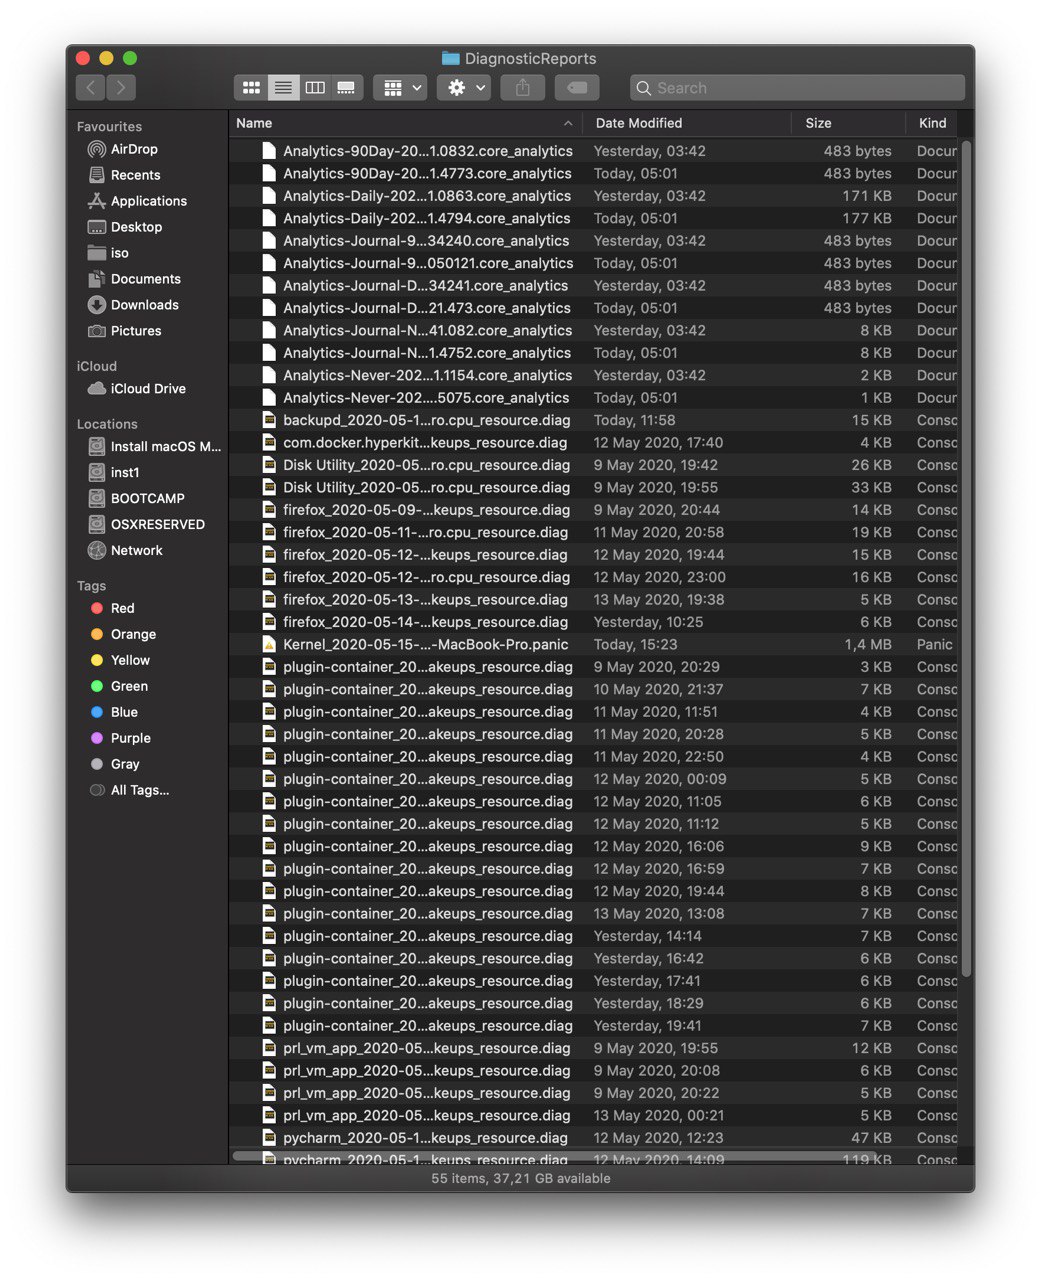1041x1280 pixels.
Task: Select prl_vm_app diag modified 13 May 00:21
Action: [594, 1116]
